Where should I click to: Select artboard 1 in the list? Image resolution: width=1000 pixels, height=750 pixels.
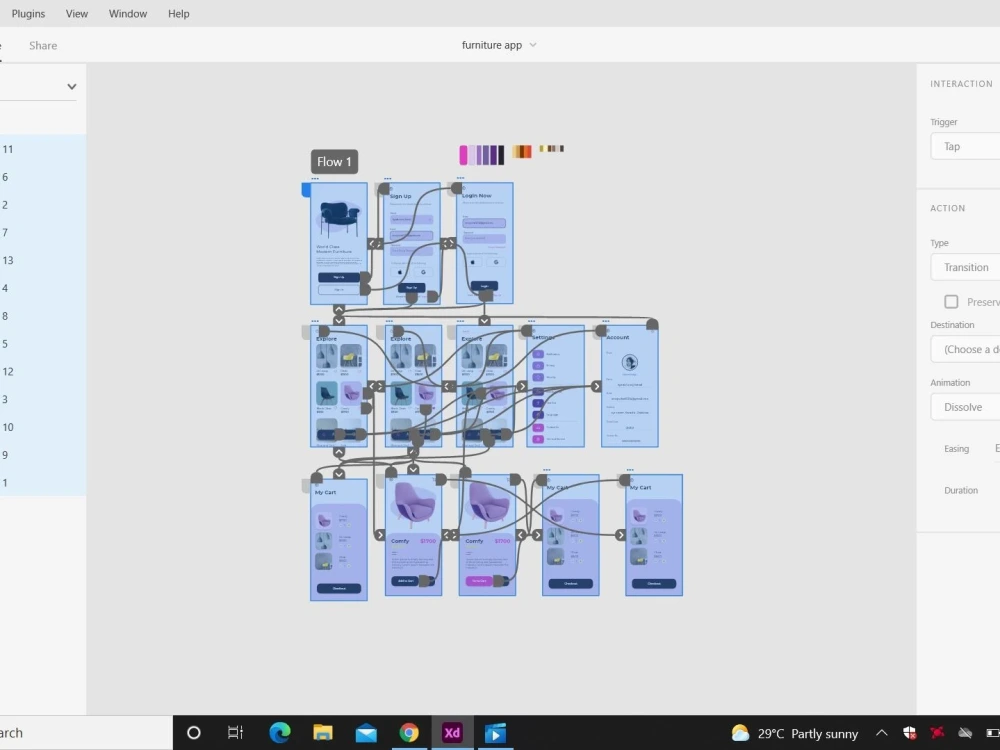(x=43, y=483)
